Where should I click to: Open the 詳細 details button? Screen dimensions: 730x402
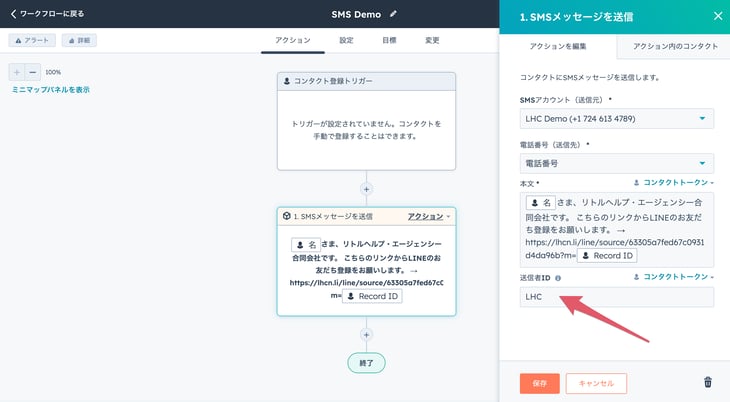point(79,41)
